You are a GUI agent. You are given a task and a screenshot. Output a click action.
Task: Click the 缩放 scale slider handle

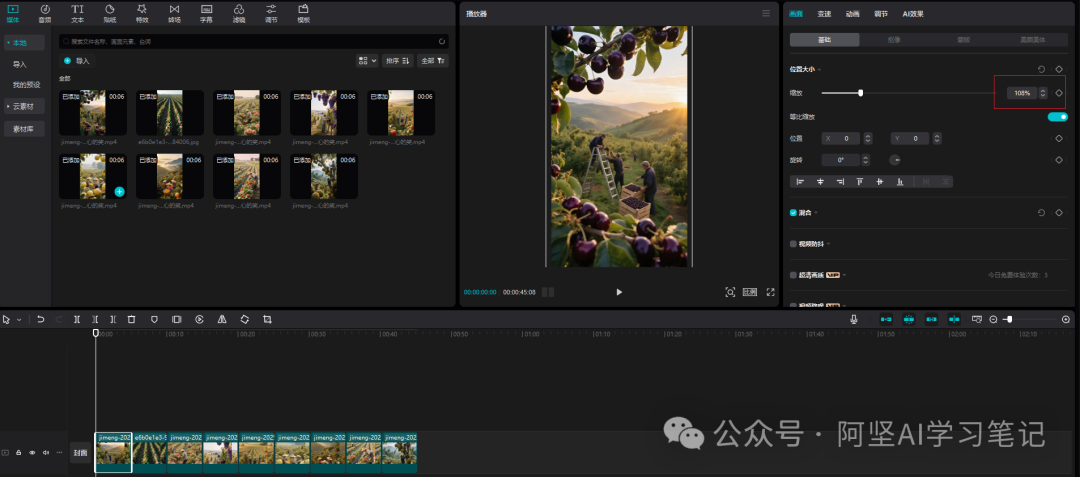pyautogui.click(x=860, y=93)
